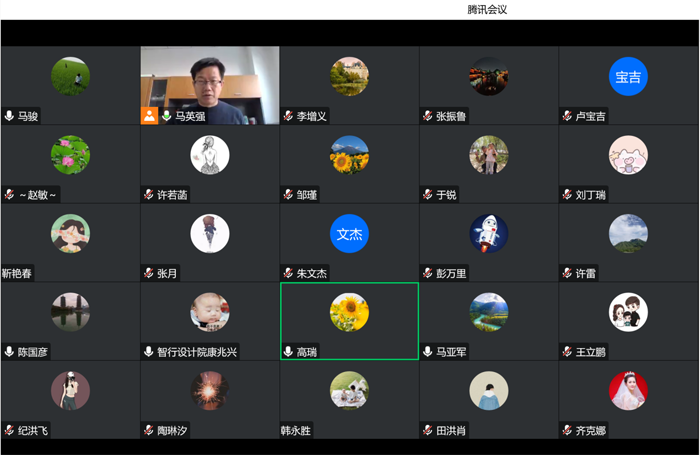Select 刘丁瑞's pink pig avatar

628,155
